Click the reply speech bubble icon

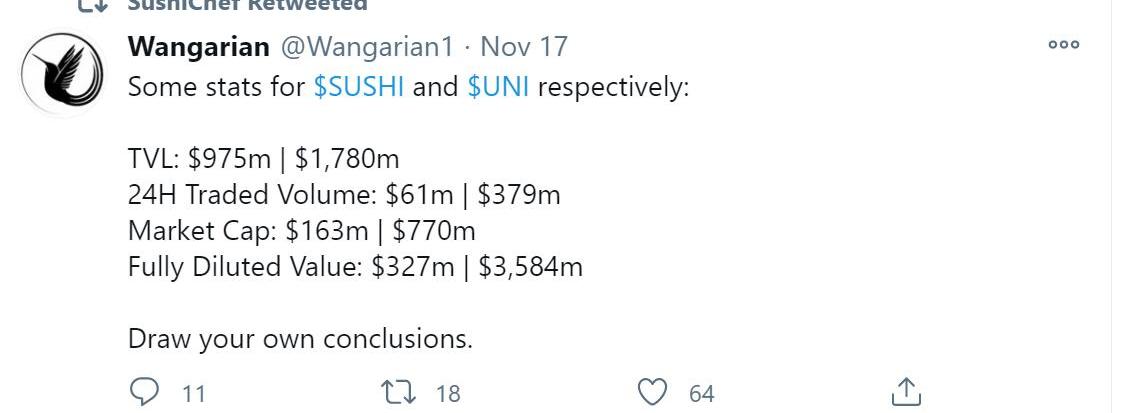tap(145, 392)
